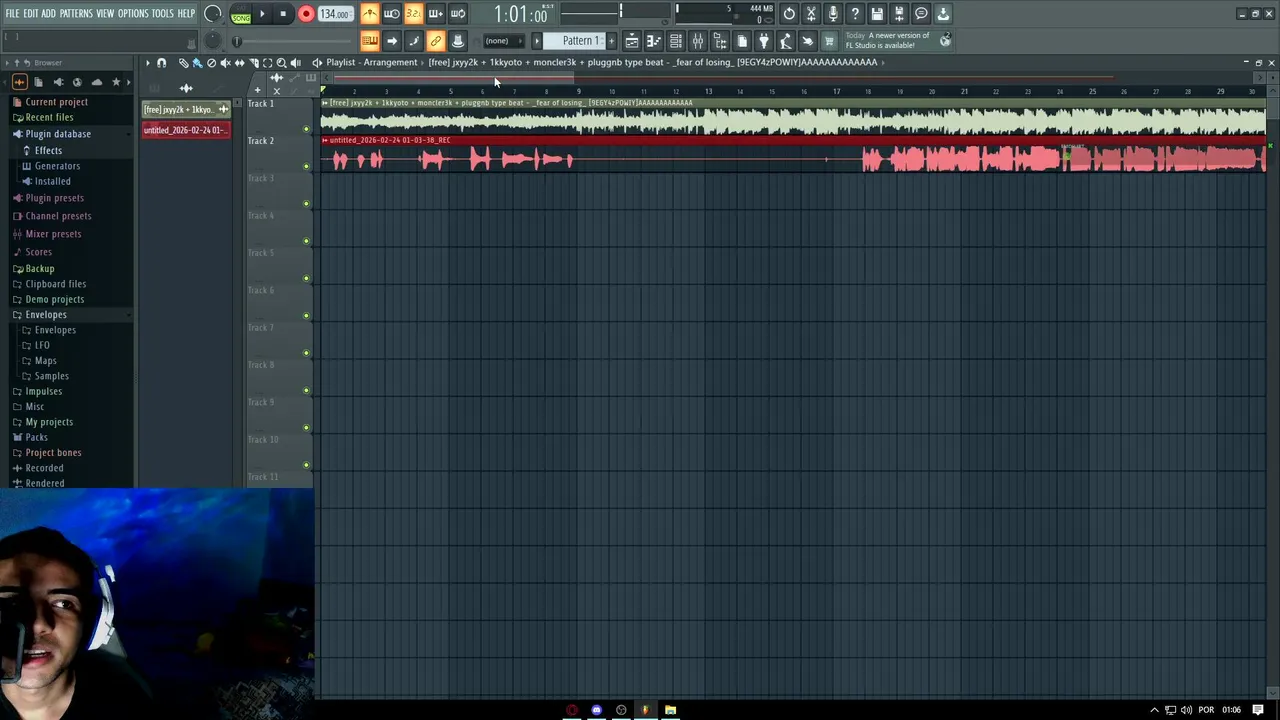Viewport: 1280px width, 720px height.
Task: Open the ADD menu
Action: tap(48, 14)
